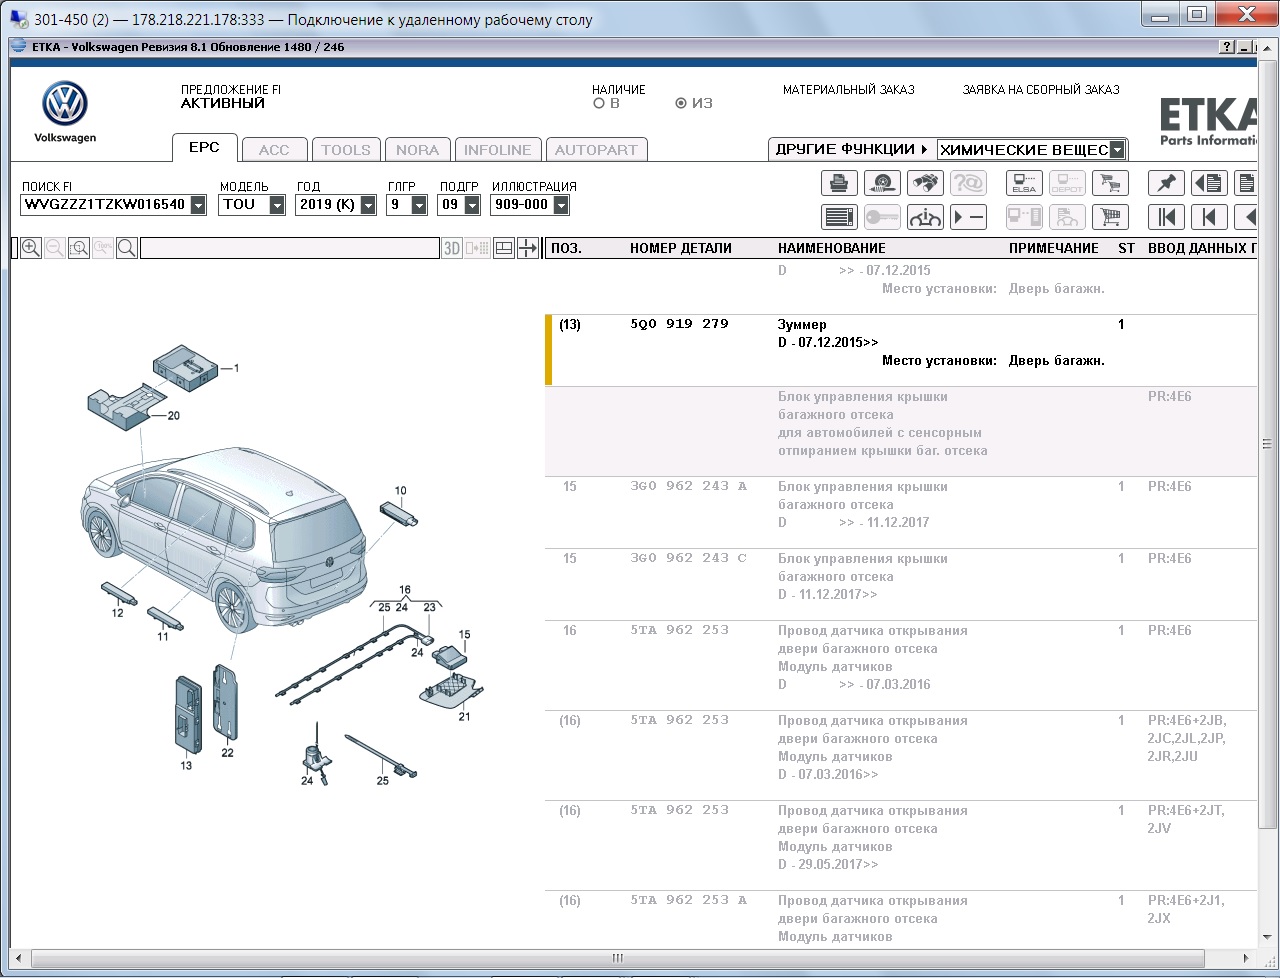Image resolution: width=1280 pixels, height=978 pixels.
Task: Open the NORA tab
Action: [x=417, y=150]
